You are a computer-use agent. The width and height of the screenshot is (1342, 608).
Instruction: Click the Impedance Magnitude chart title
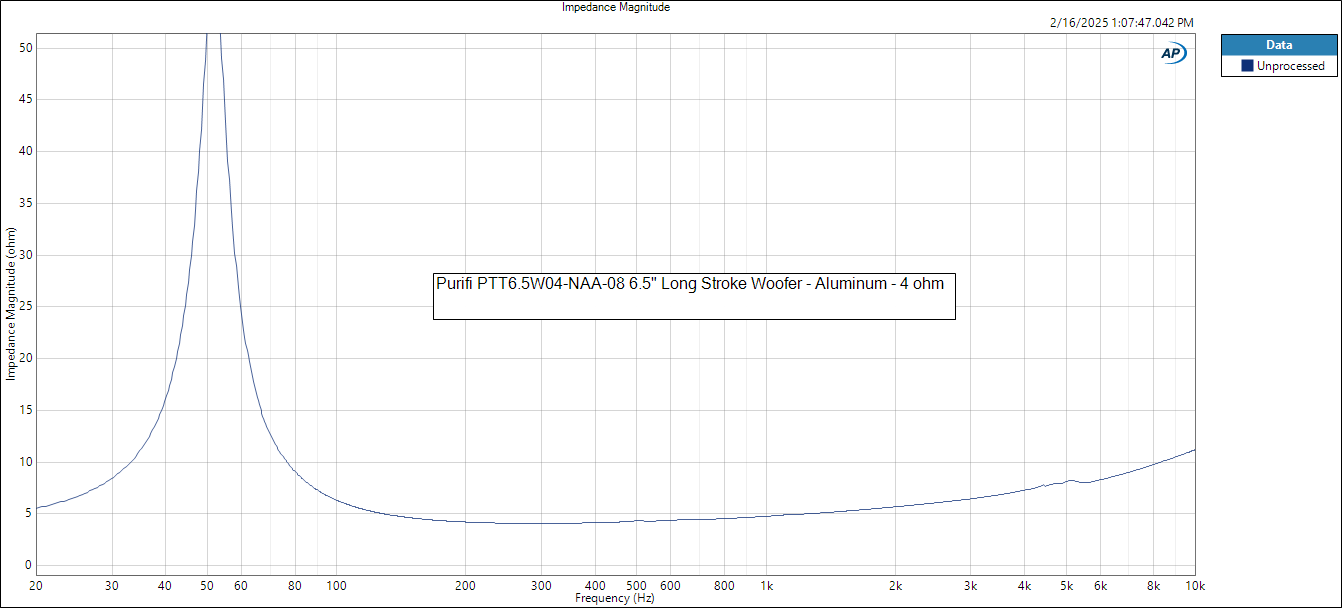point(616,7)
